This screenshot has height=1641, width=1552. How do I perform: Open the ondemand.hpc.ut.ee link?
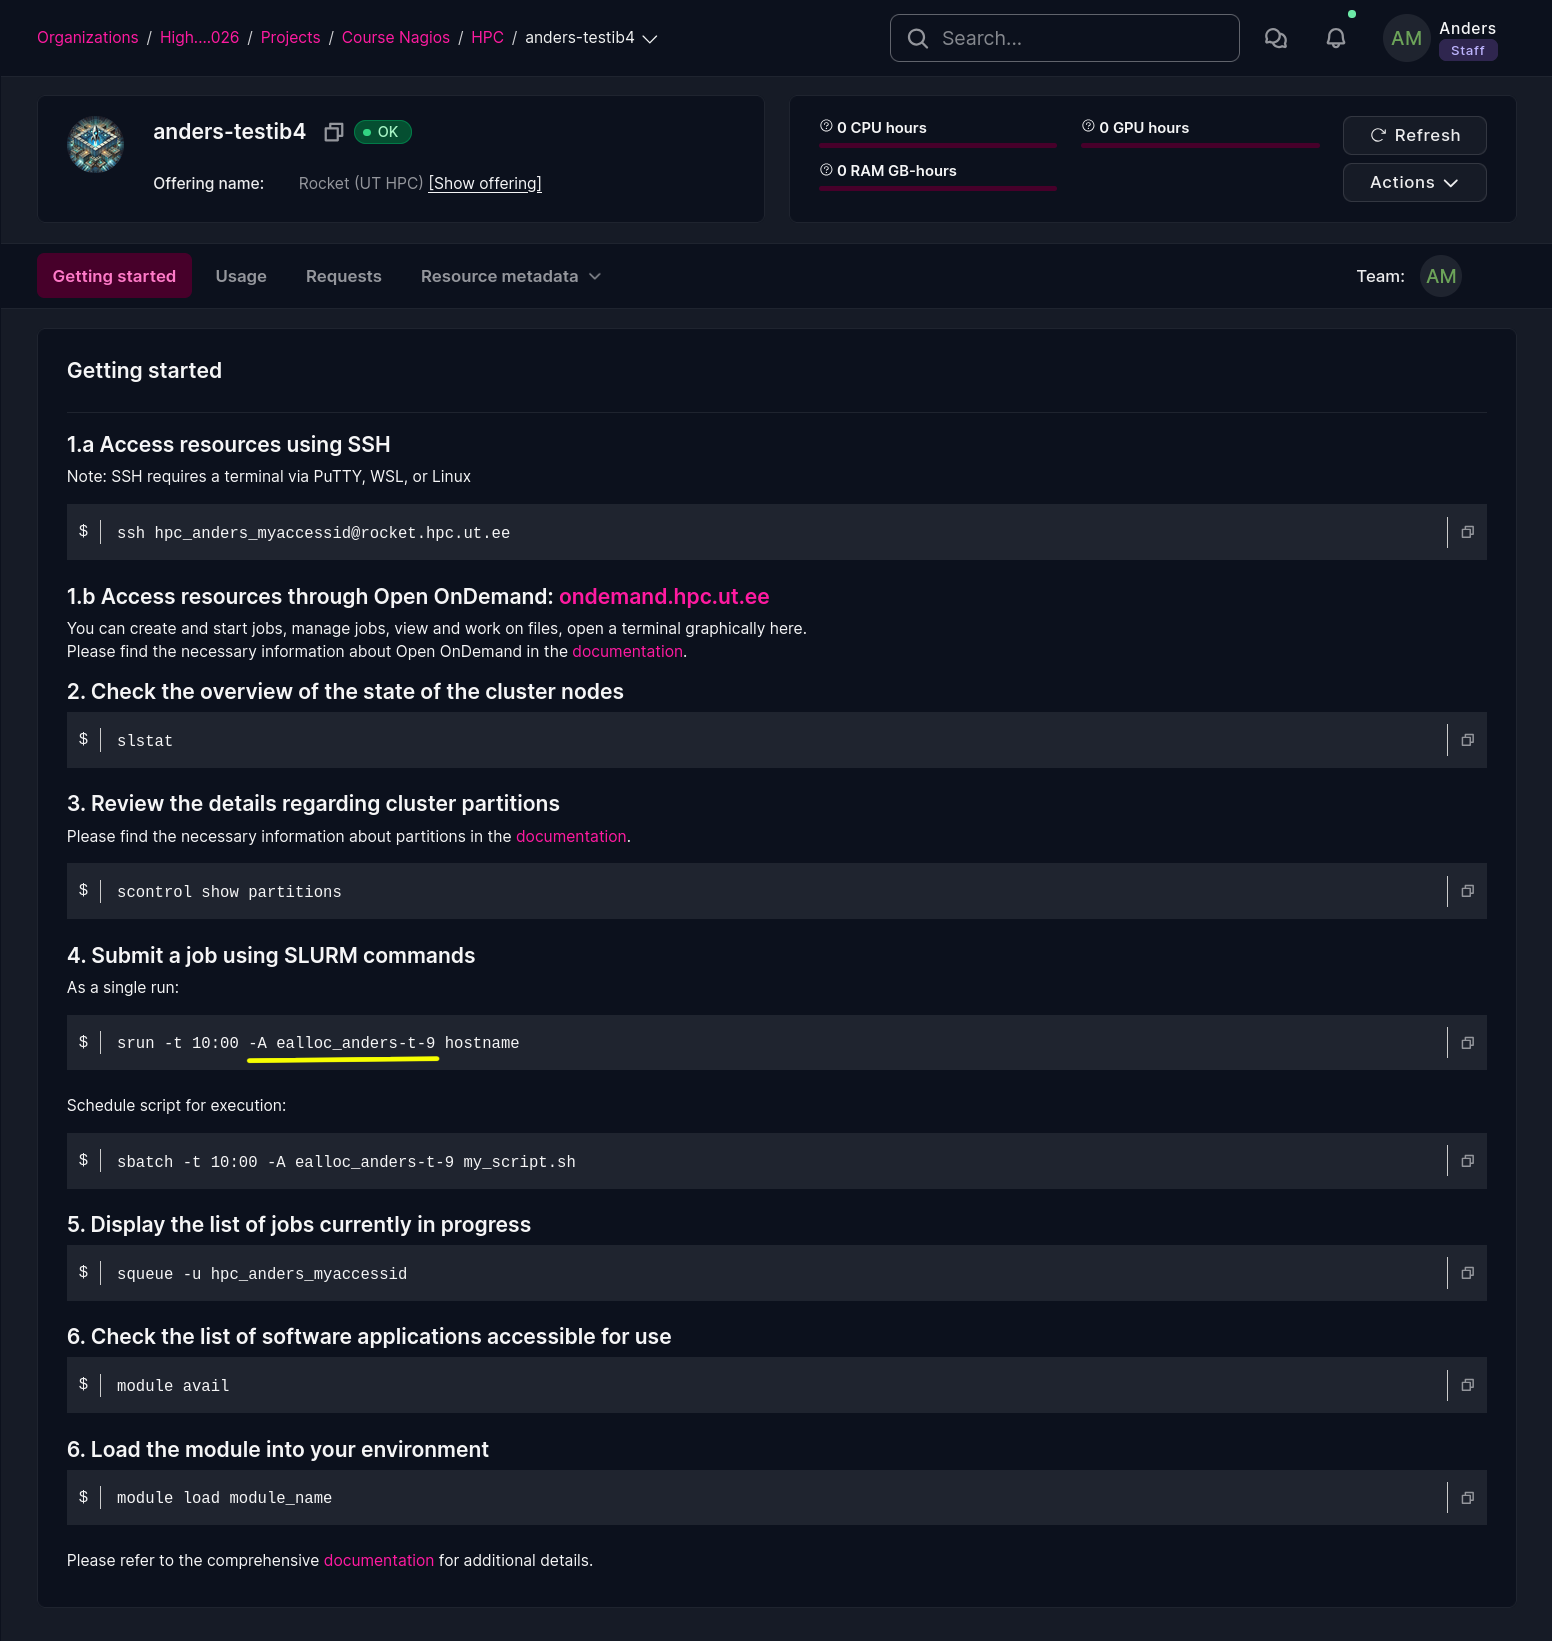pos(664,596)
